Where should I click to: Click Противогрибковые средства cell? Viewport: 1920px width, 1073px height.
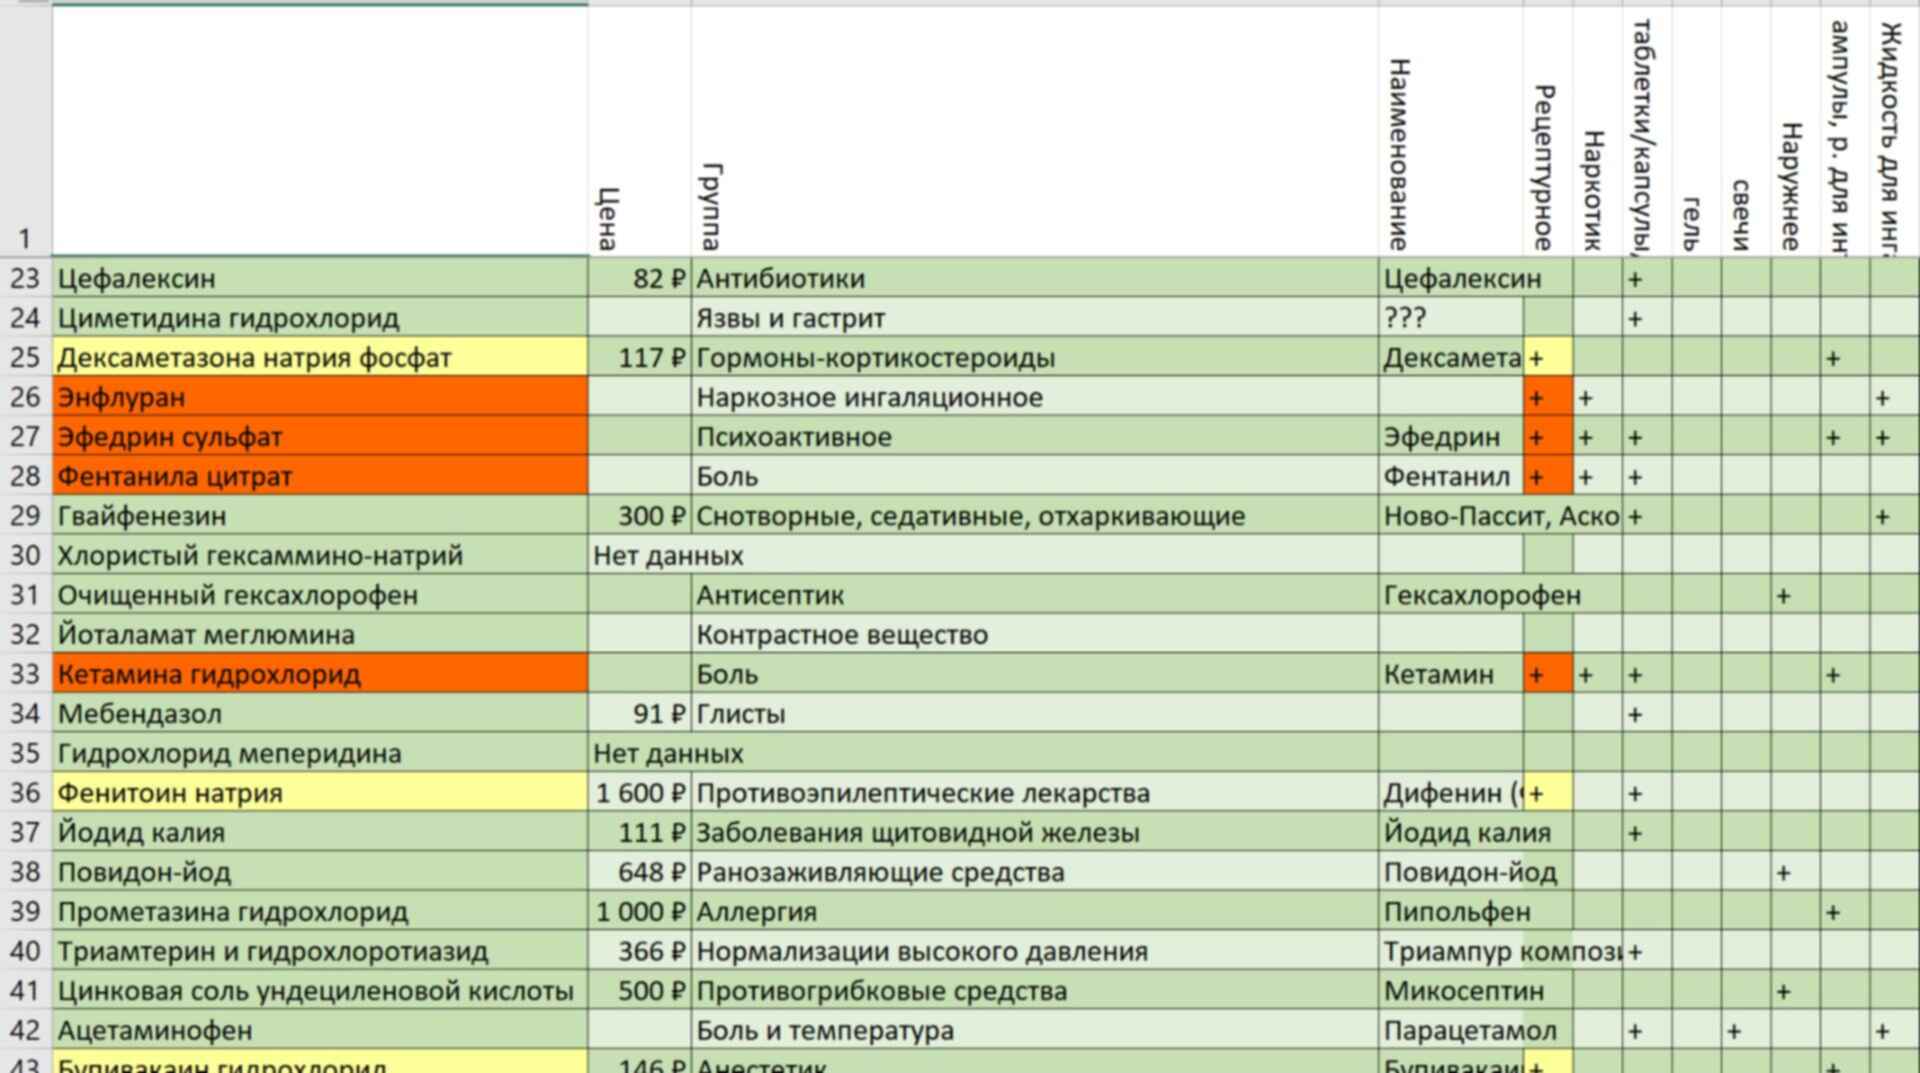(x=1035, y=991)
